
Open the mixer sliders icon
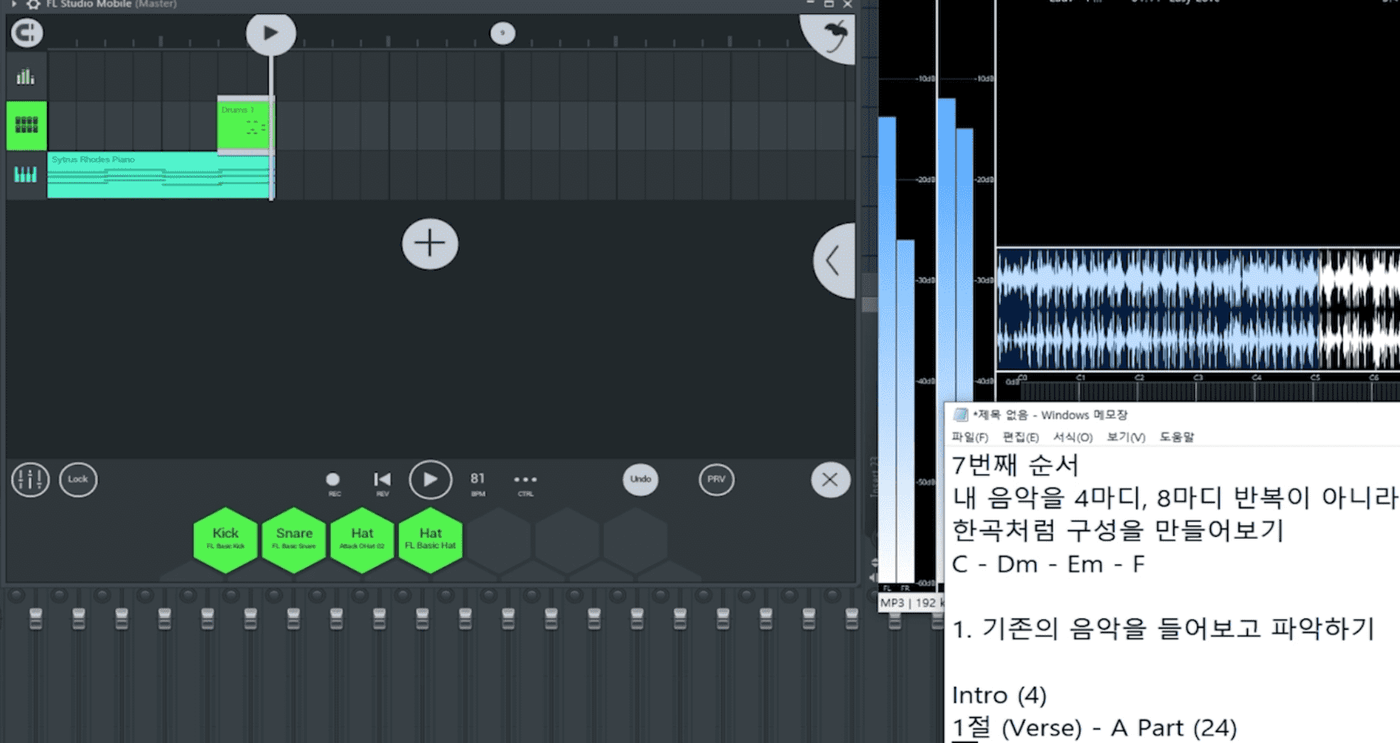[x=30, y=480]
